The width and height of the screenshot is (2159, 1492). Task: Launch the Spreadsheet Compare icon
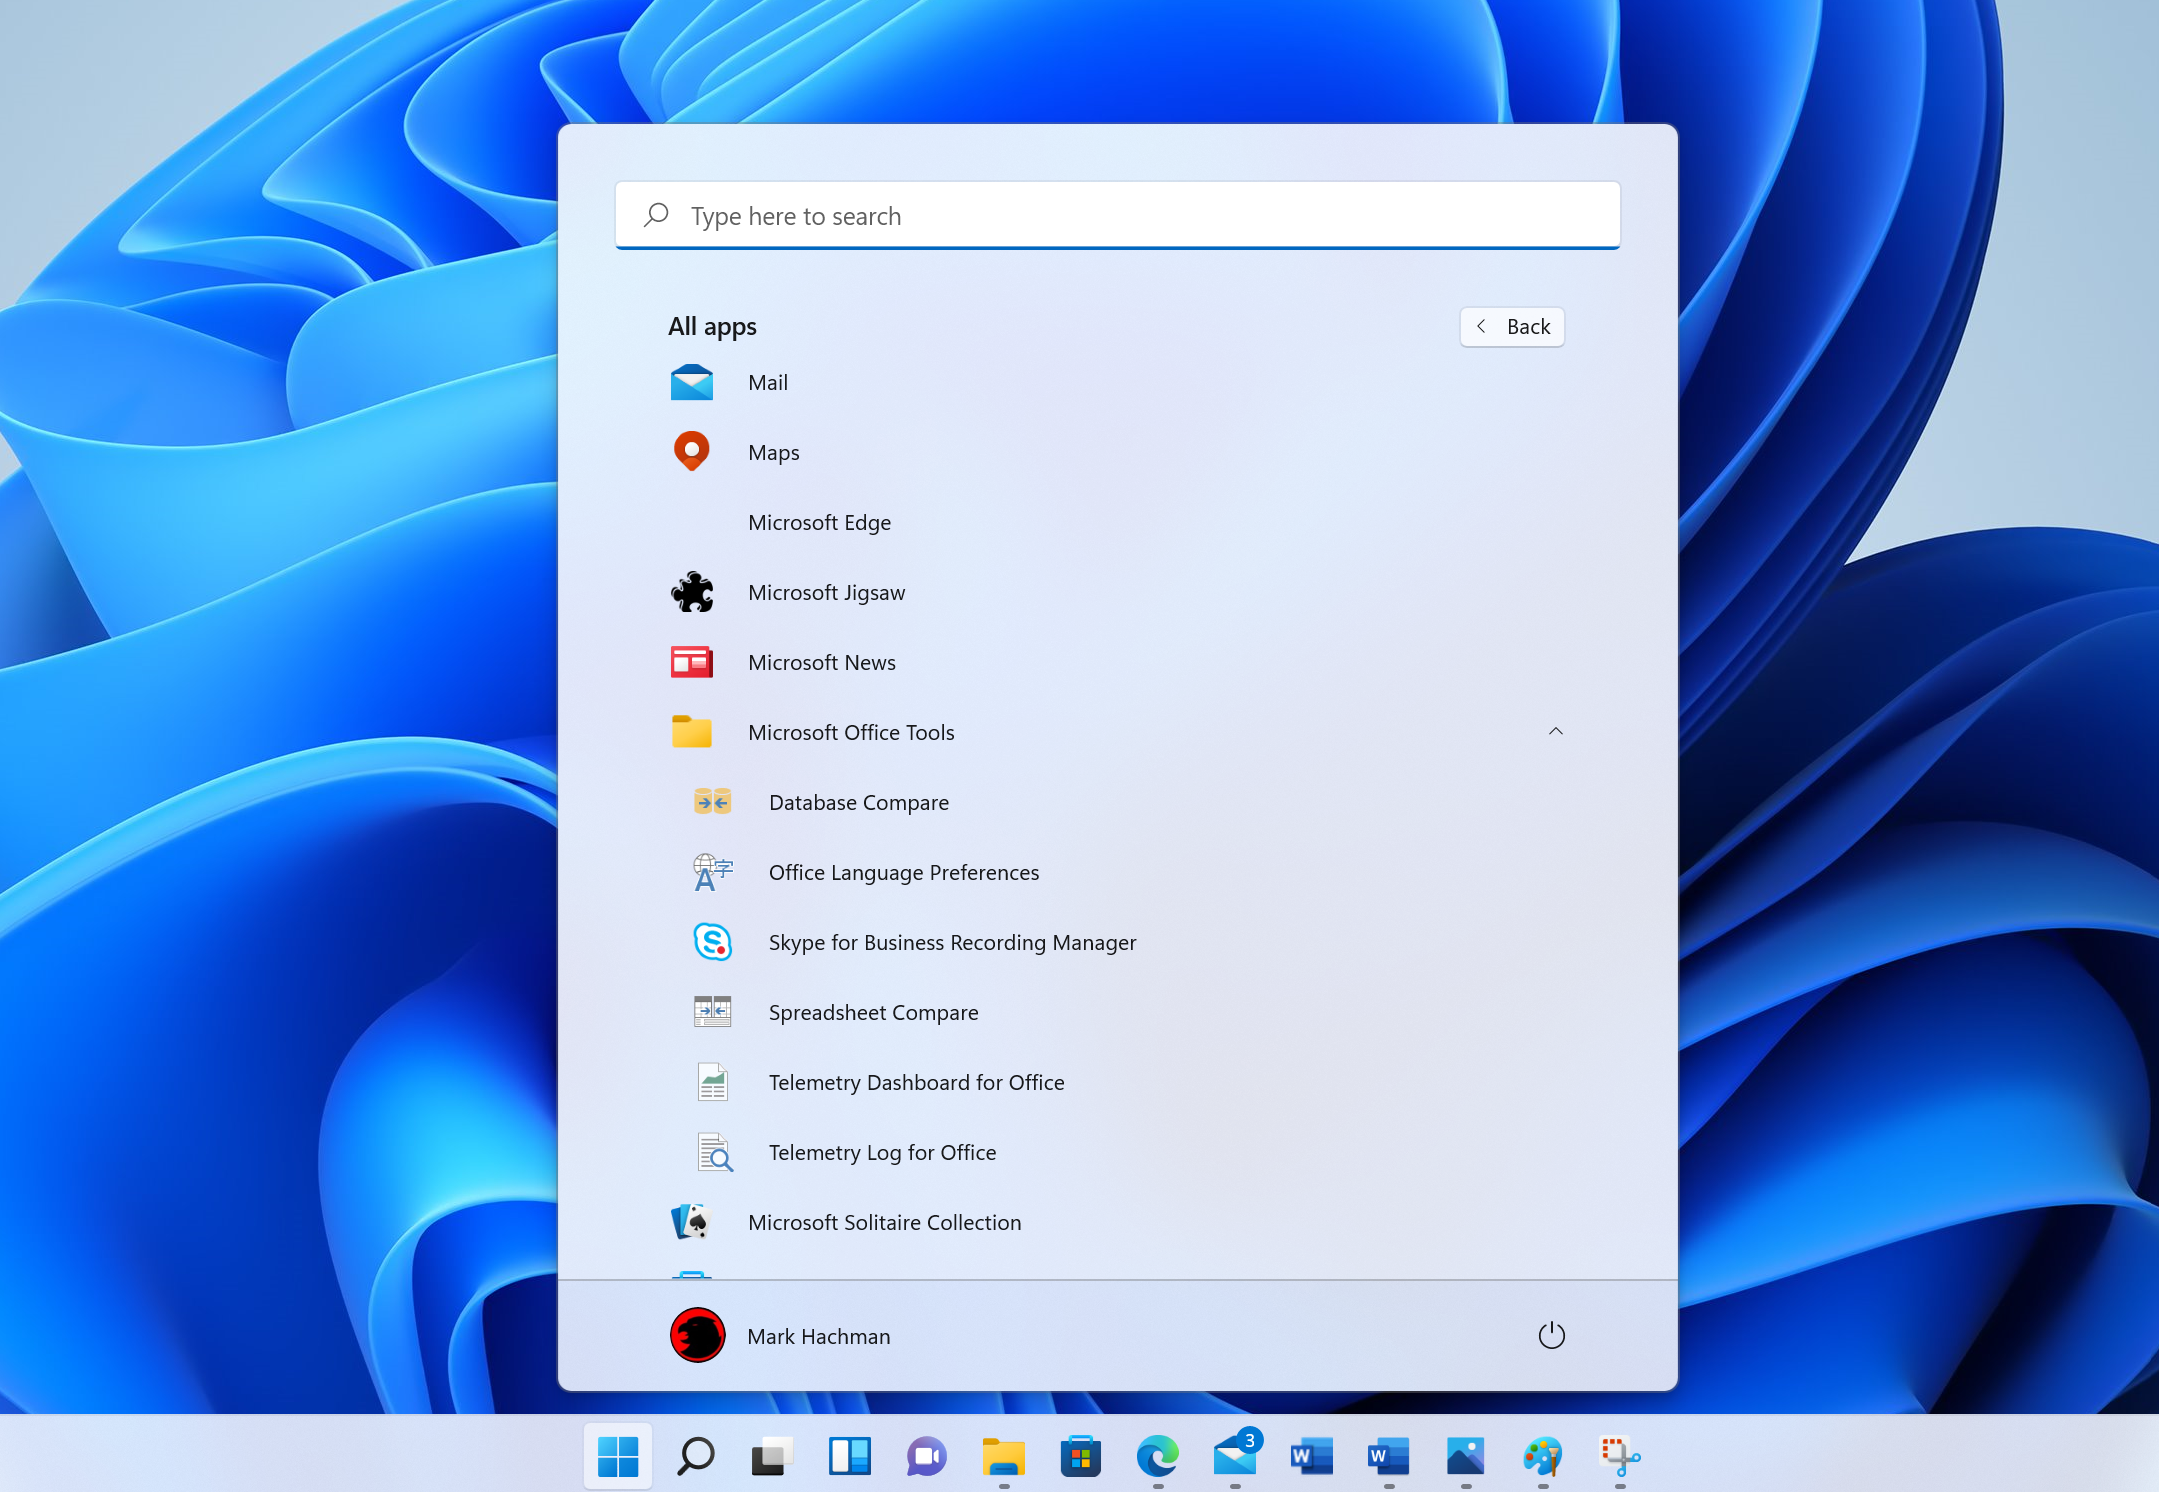tap(713, 1012)
